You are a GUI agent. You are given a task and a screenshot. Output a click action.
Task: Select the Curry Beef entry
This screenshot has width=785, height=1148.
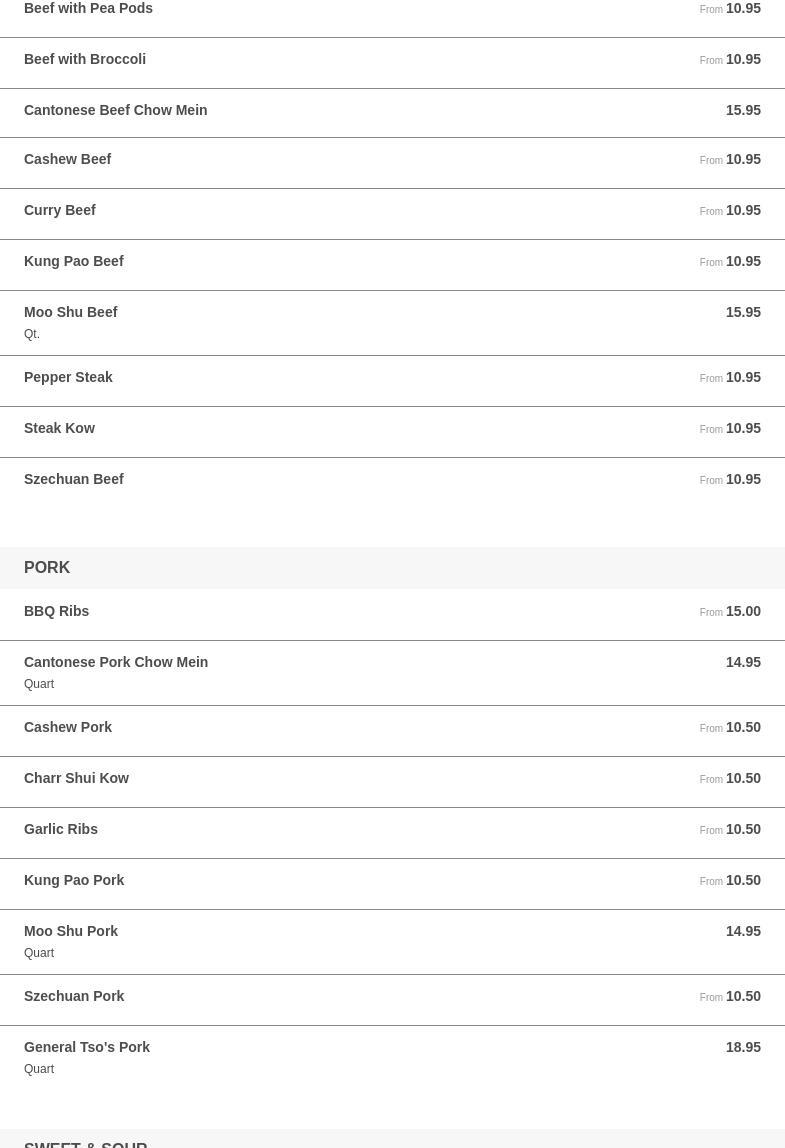(x=392, y=214)
